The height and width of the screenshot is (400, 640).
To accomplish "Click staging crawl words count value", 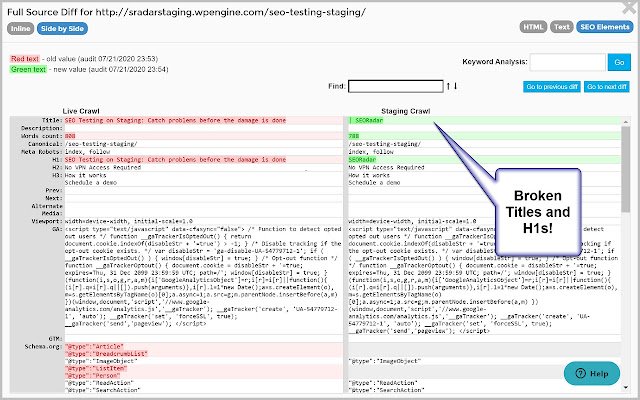I will 353,136.
